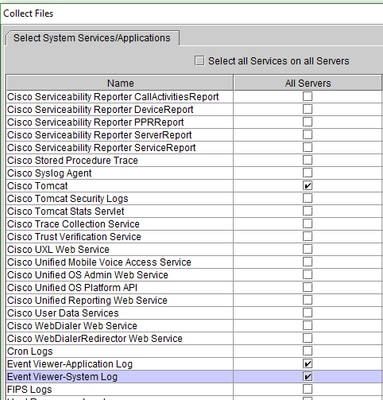Click the 'Event Viewer-Application Log' name
This screenshot has height=400, width=383.
pyautogui.click(x=70, y=364)
